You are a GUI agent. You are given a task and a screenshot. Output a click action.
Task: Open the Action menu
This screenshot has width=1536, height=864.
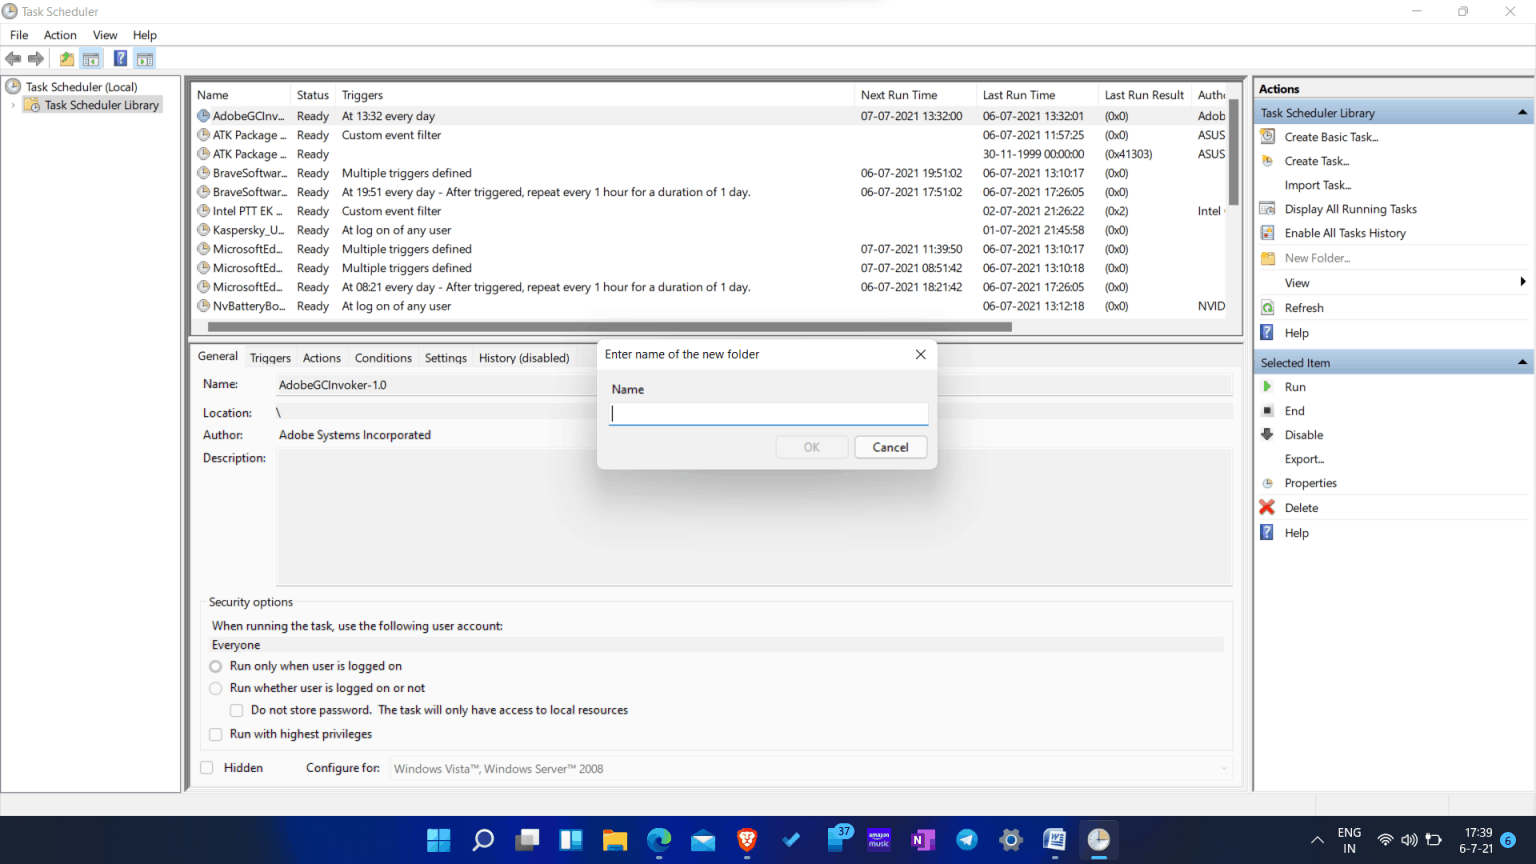coord(60,35)
